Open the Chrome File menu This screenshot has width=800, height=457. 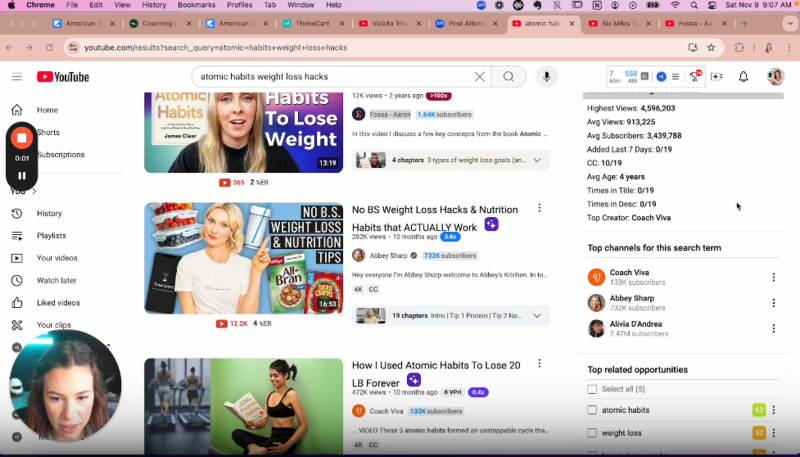(x=72, y=5)
